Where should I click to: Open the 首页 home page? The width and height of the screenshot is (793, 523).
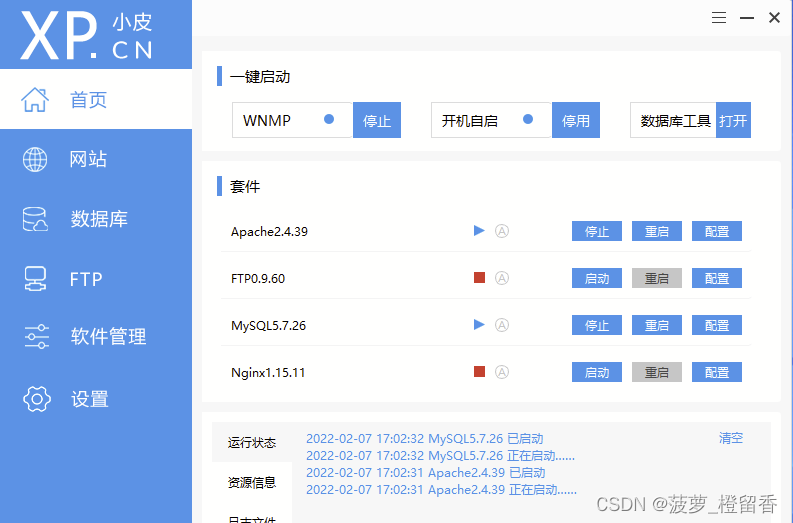point(96,99)
